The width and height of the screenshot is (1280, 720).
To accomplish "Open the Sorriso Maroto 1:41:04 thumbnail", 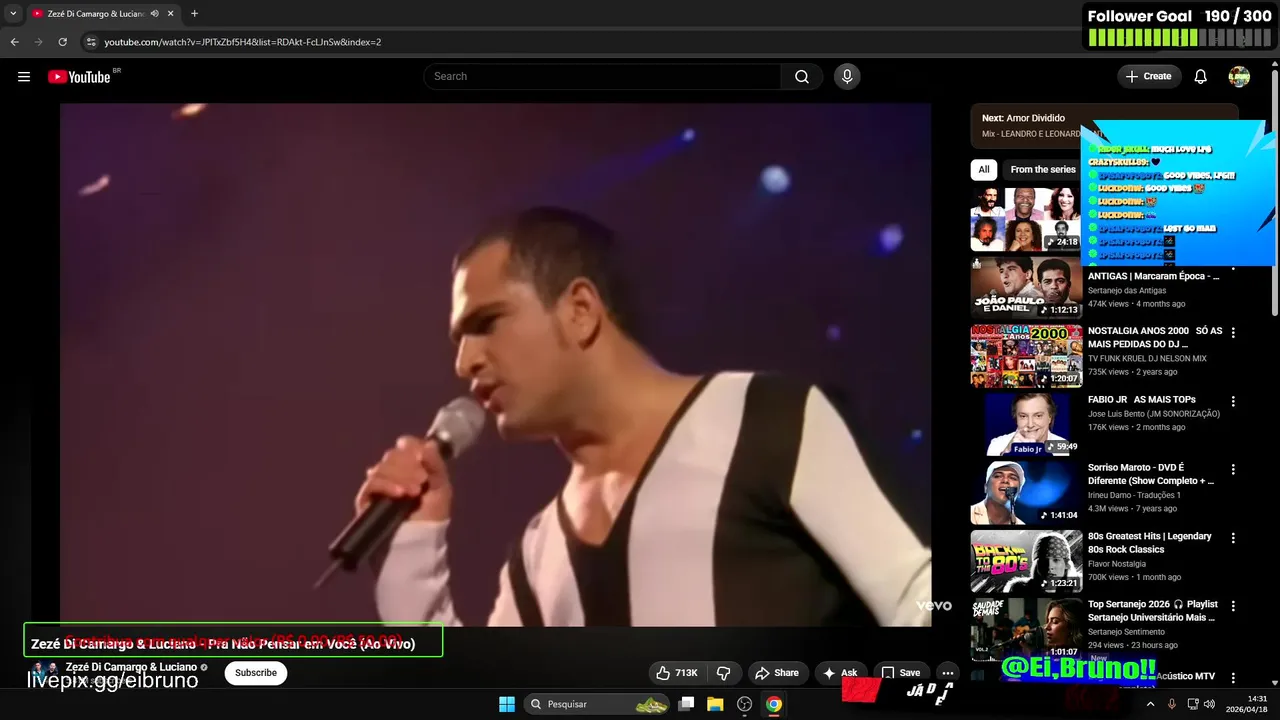I will click(1026, 493).
